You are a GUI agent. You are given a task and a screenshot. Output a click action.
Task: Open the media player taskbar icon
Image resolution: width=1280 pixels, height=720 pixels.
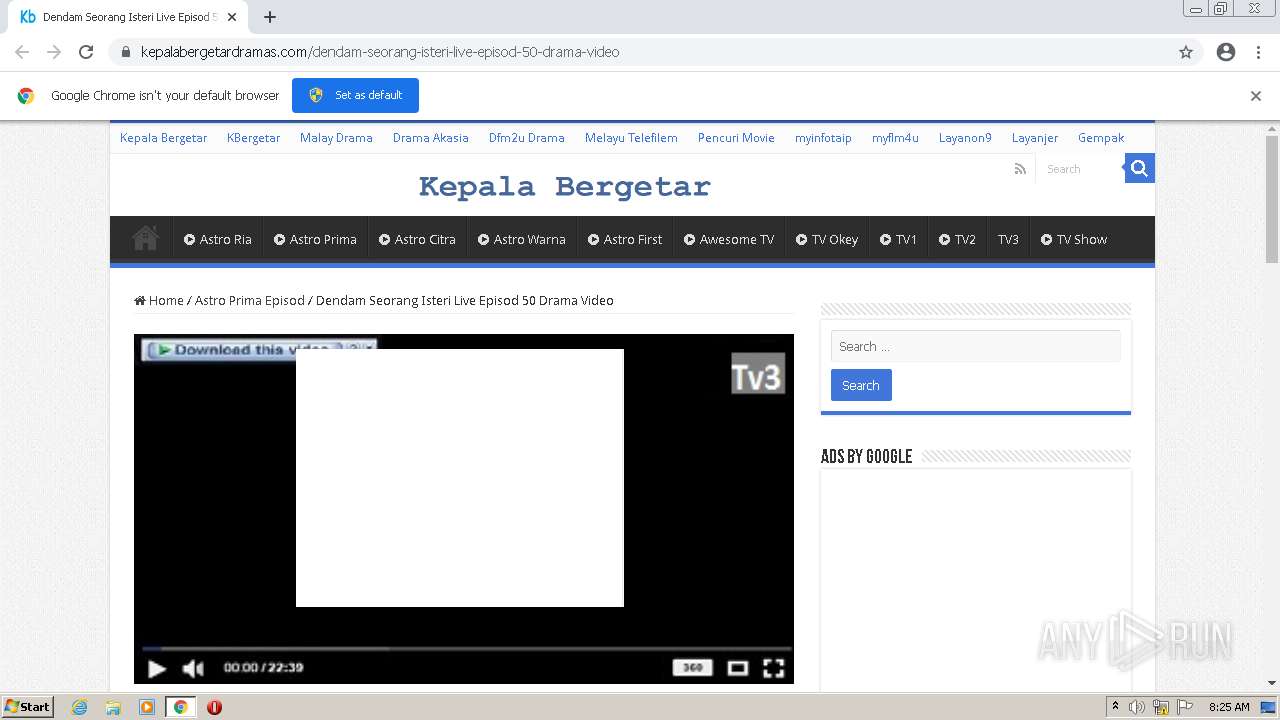(146, 707)
